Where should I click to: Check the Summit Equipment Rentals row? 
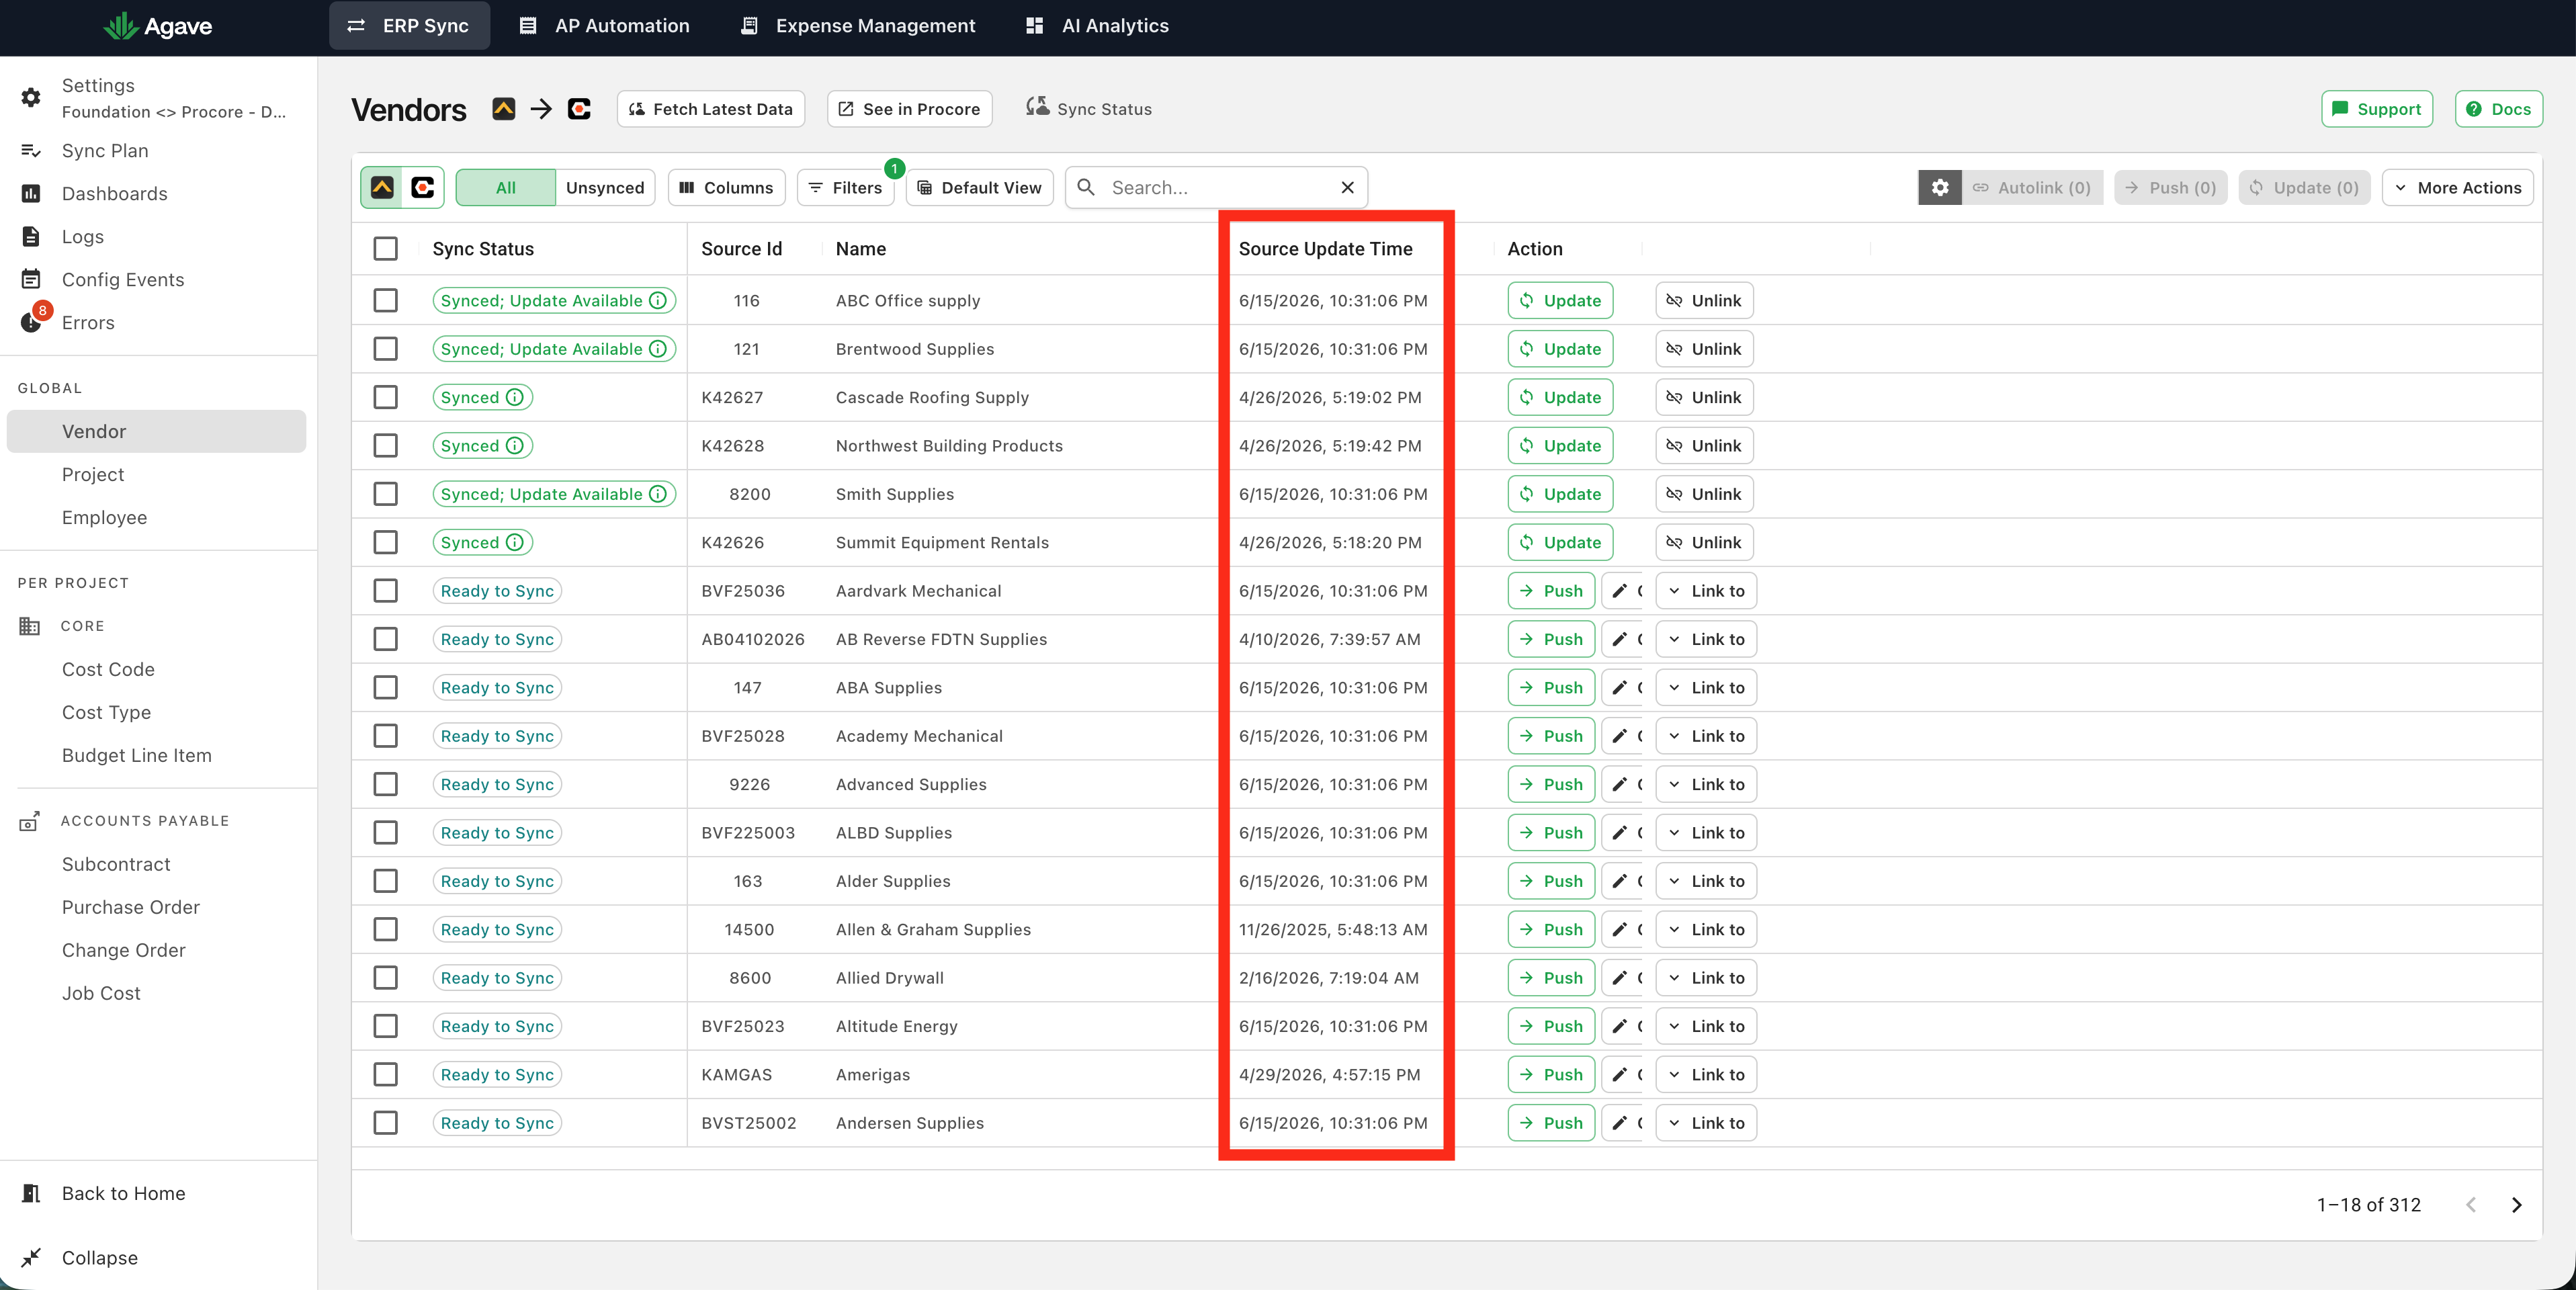(x=386, y=542)
